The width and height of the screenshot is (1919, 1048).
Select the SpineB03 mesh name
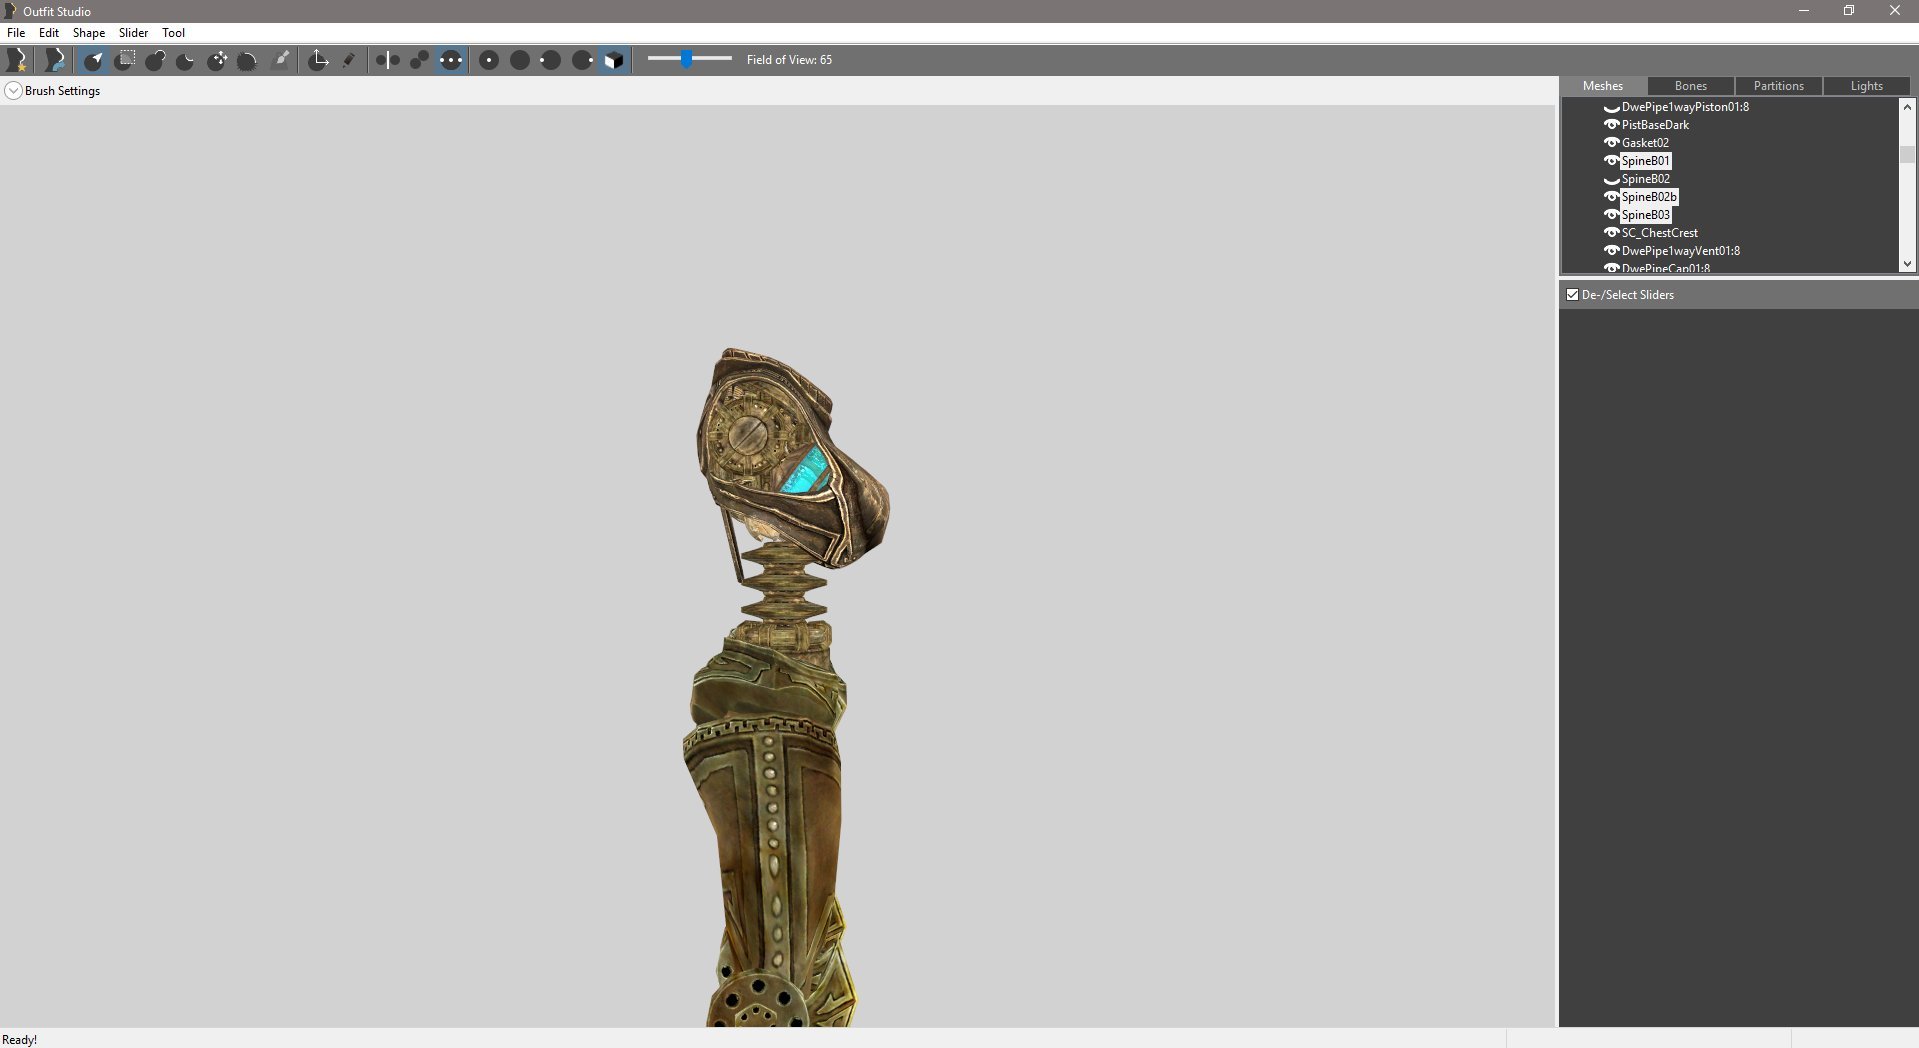point(1646,215)
